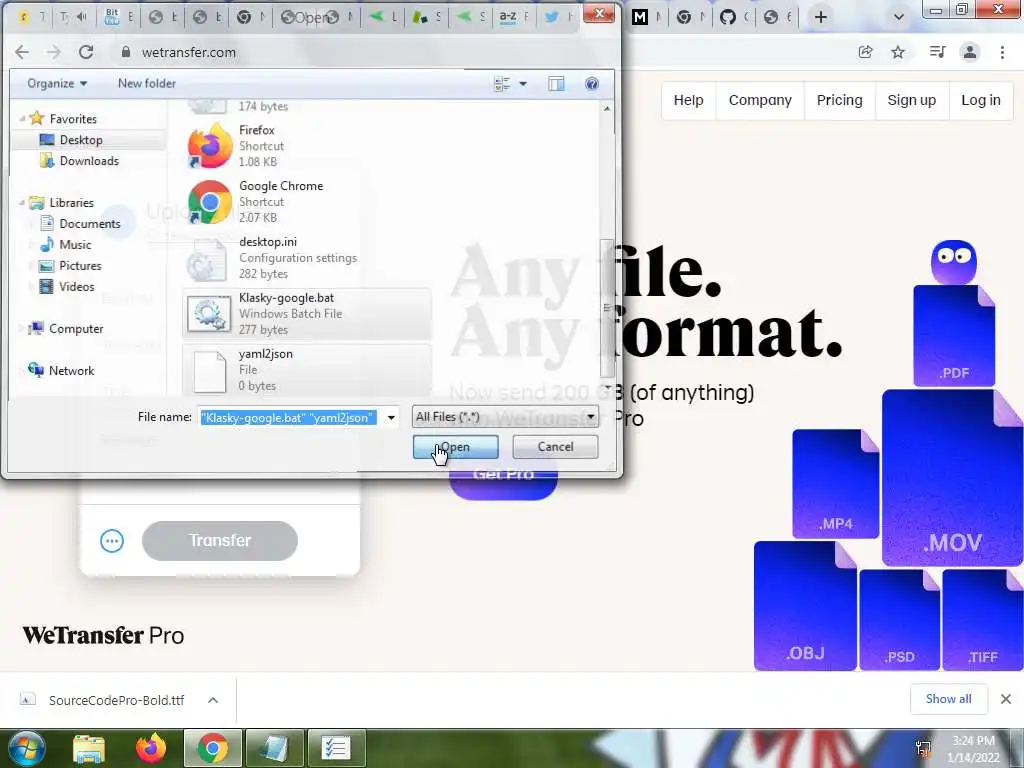The image size is (1024, 768).
Task: Click the wetransfer.com address bar
Action: (x=189, y=52)
